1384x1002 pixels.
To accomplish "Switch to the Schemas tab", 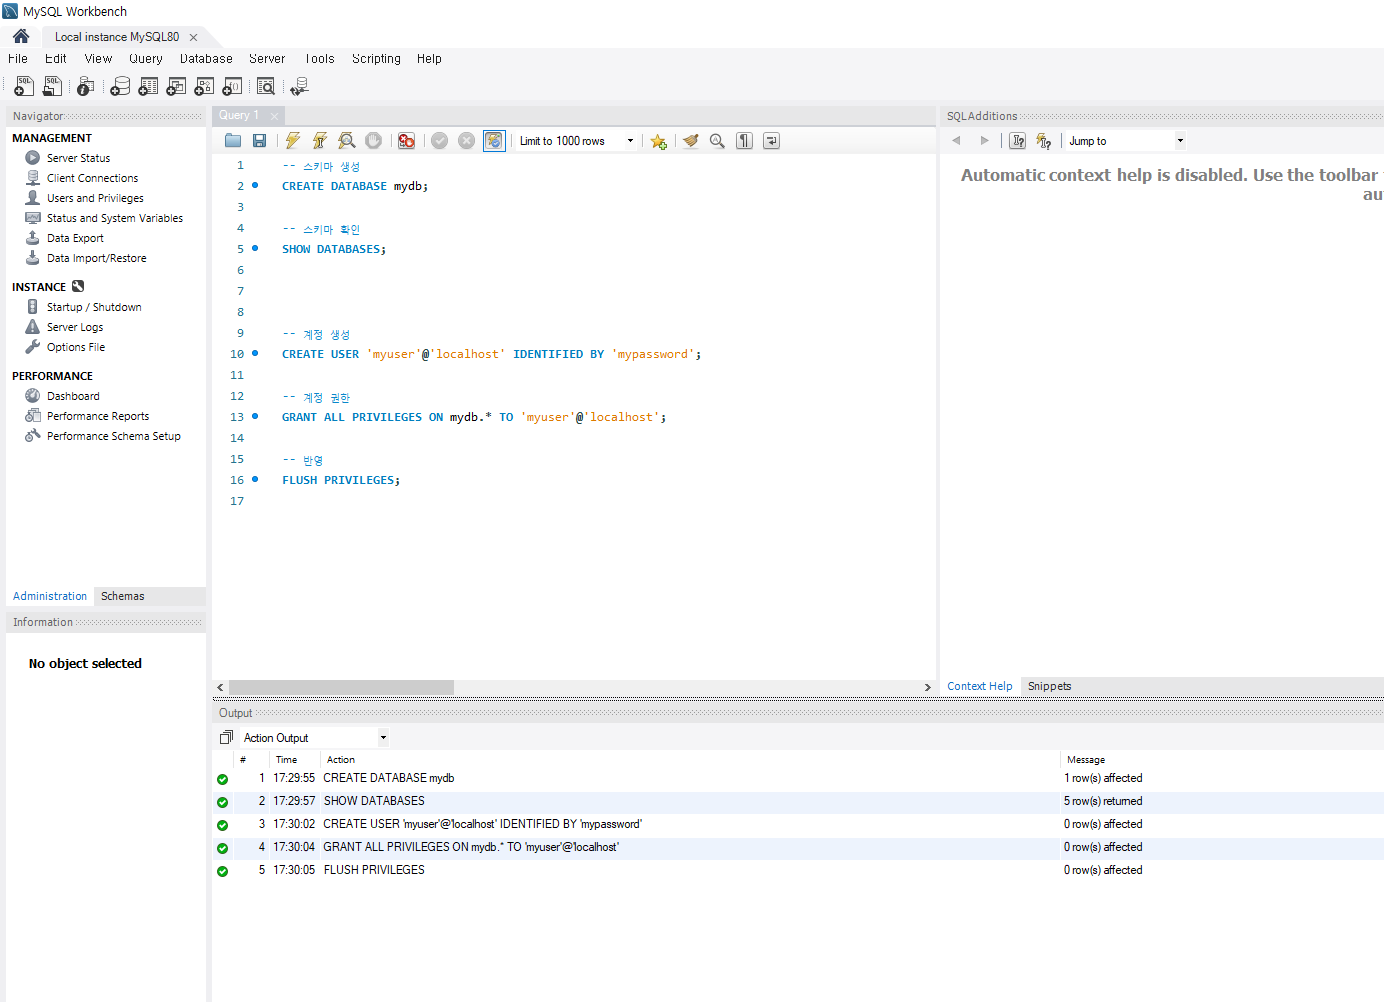I will click(x=123, y=596).
